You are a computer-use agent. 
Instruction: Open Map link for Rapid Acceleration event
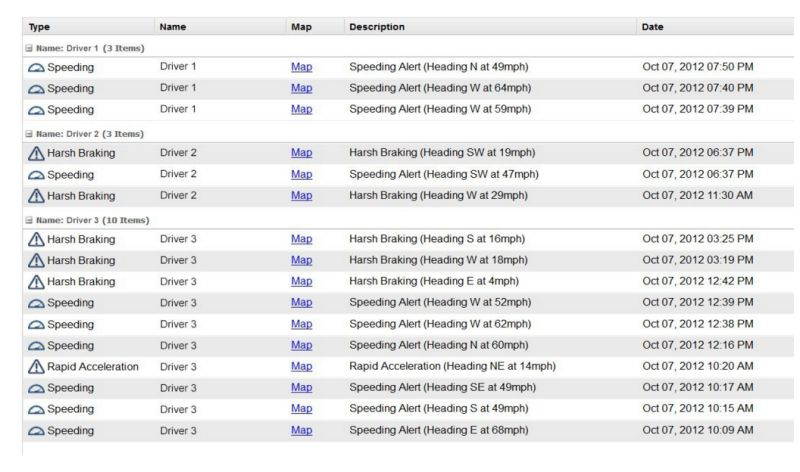(301, 367)
